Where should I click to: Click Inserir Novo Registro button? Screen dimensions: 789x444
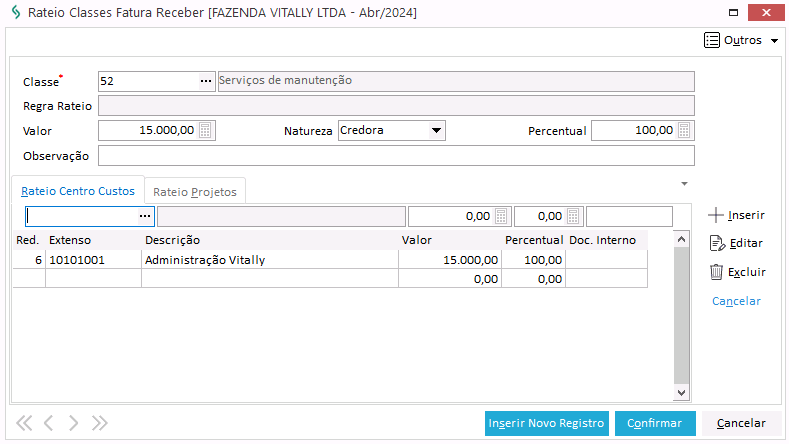pyautogui.click(x=546, y=423)
